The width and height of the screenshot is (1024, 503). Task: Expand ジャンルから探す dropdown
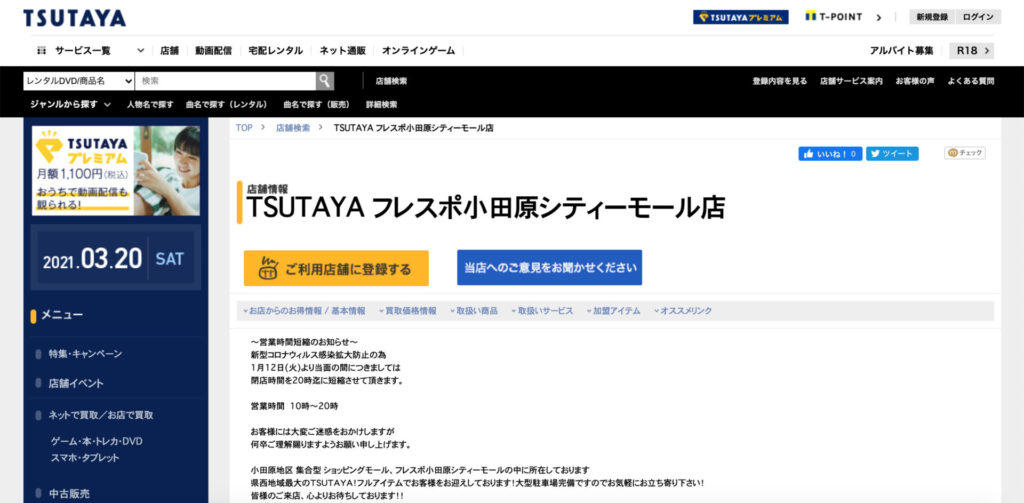[x=71, y=105]
